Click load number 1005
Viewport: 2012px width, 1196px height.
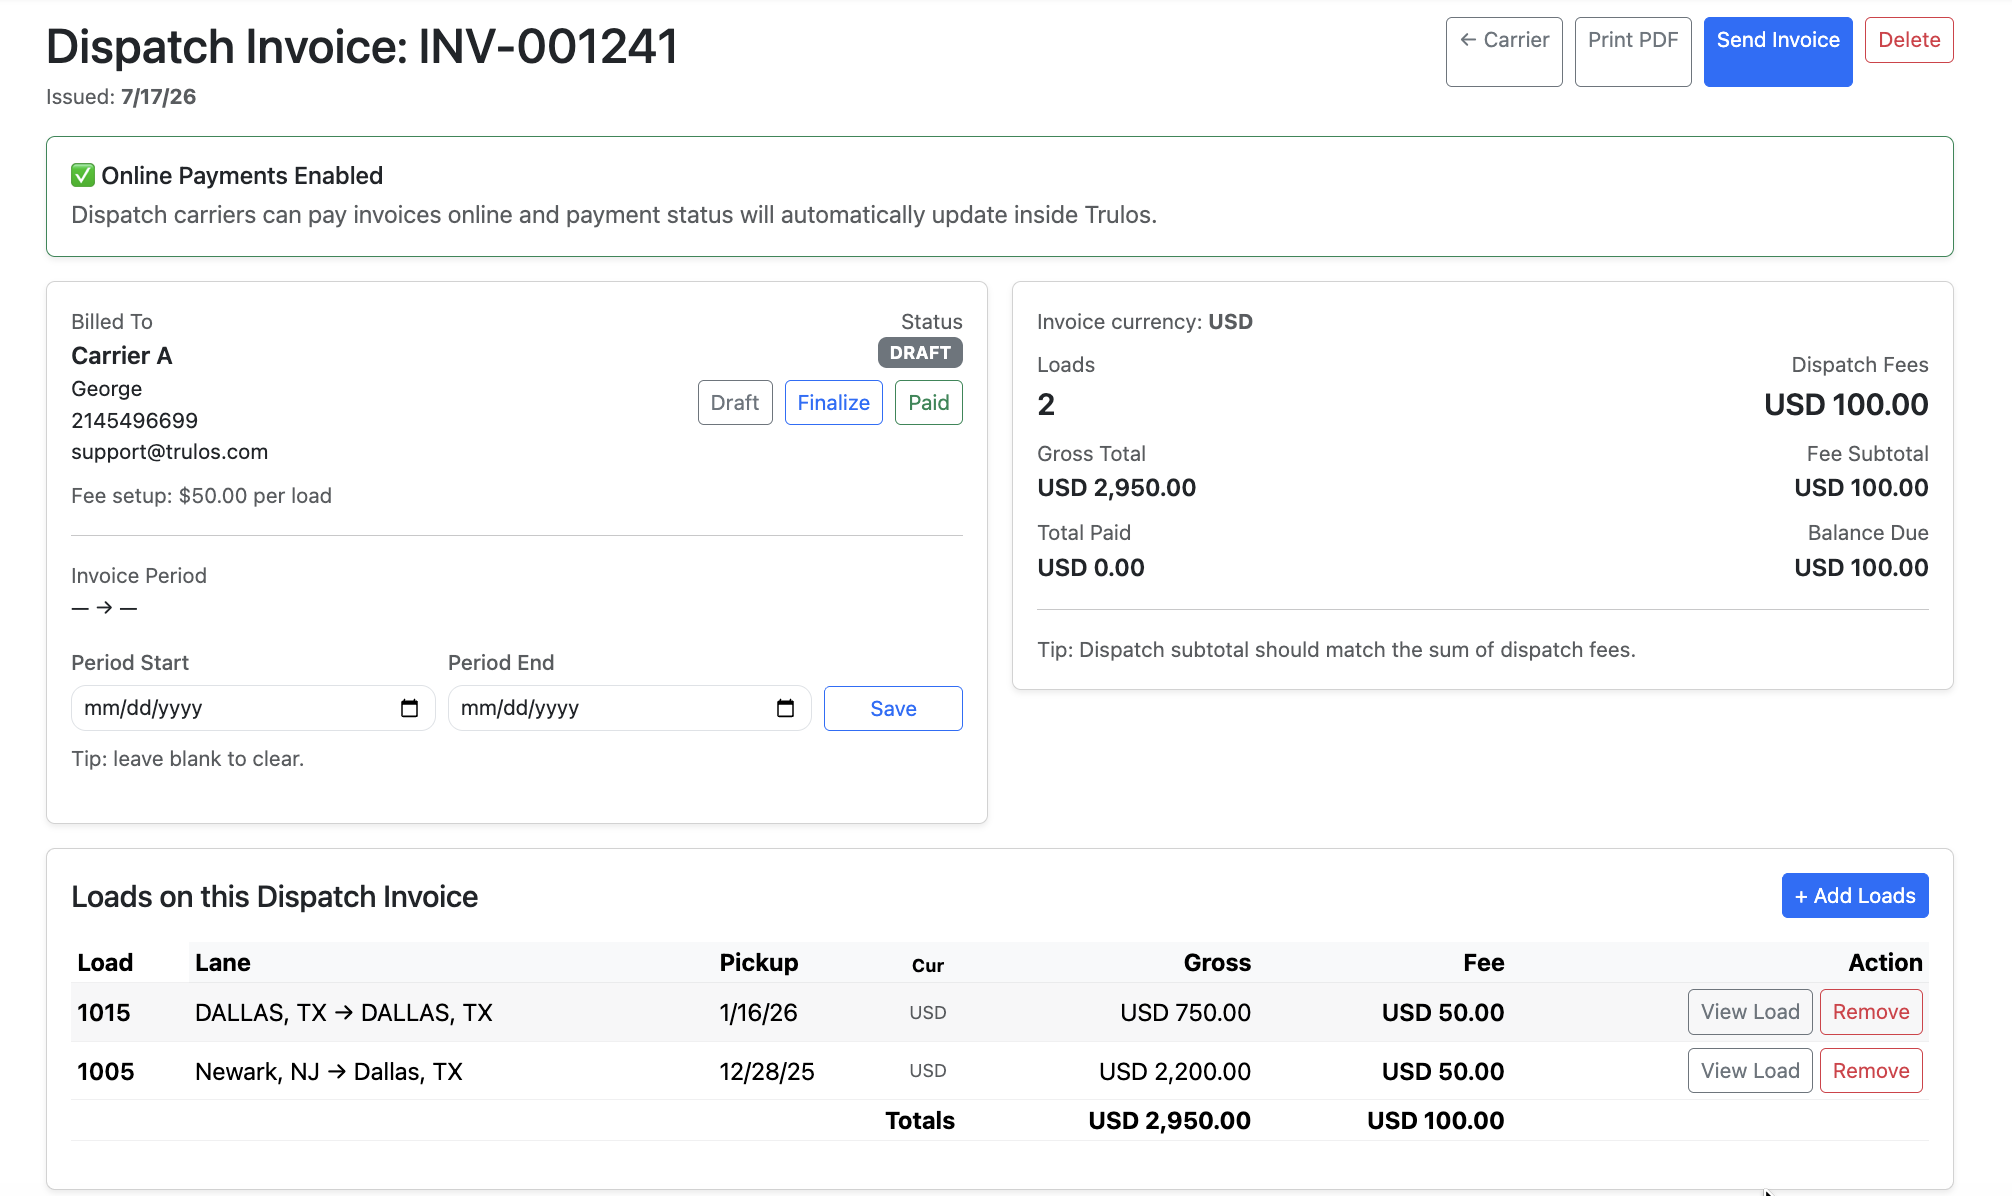pos(105,1072)
